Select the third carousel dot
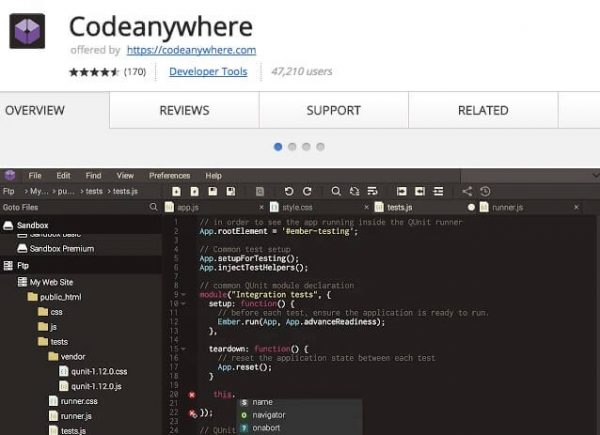The width and height of the screenshot is (600, 435). point(306,147)
